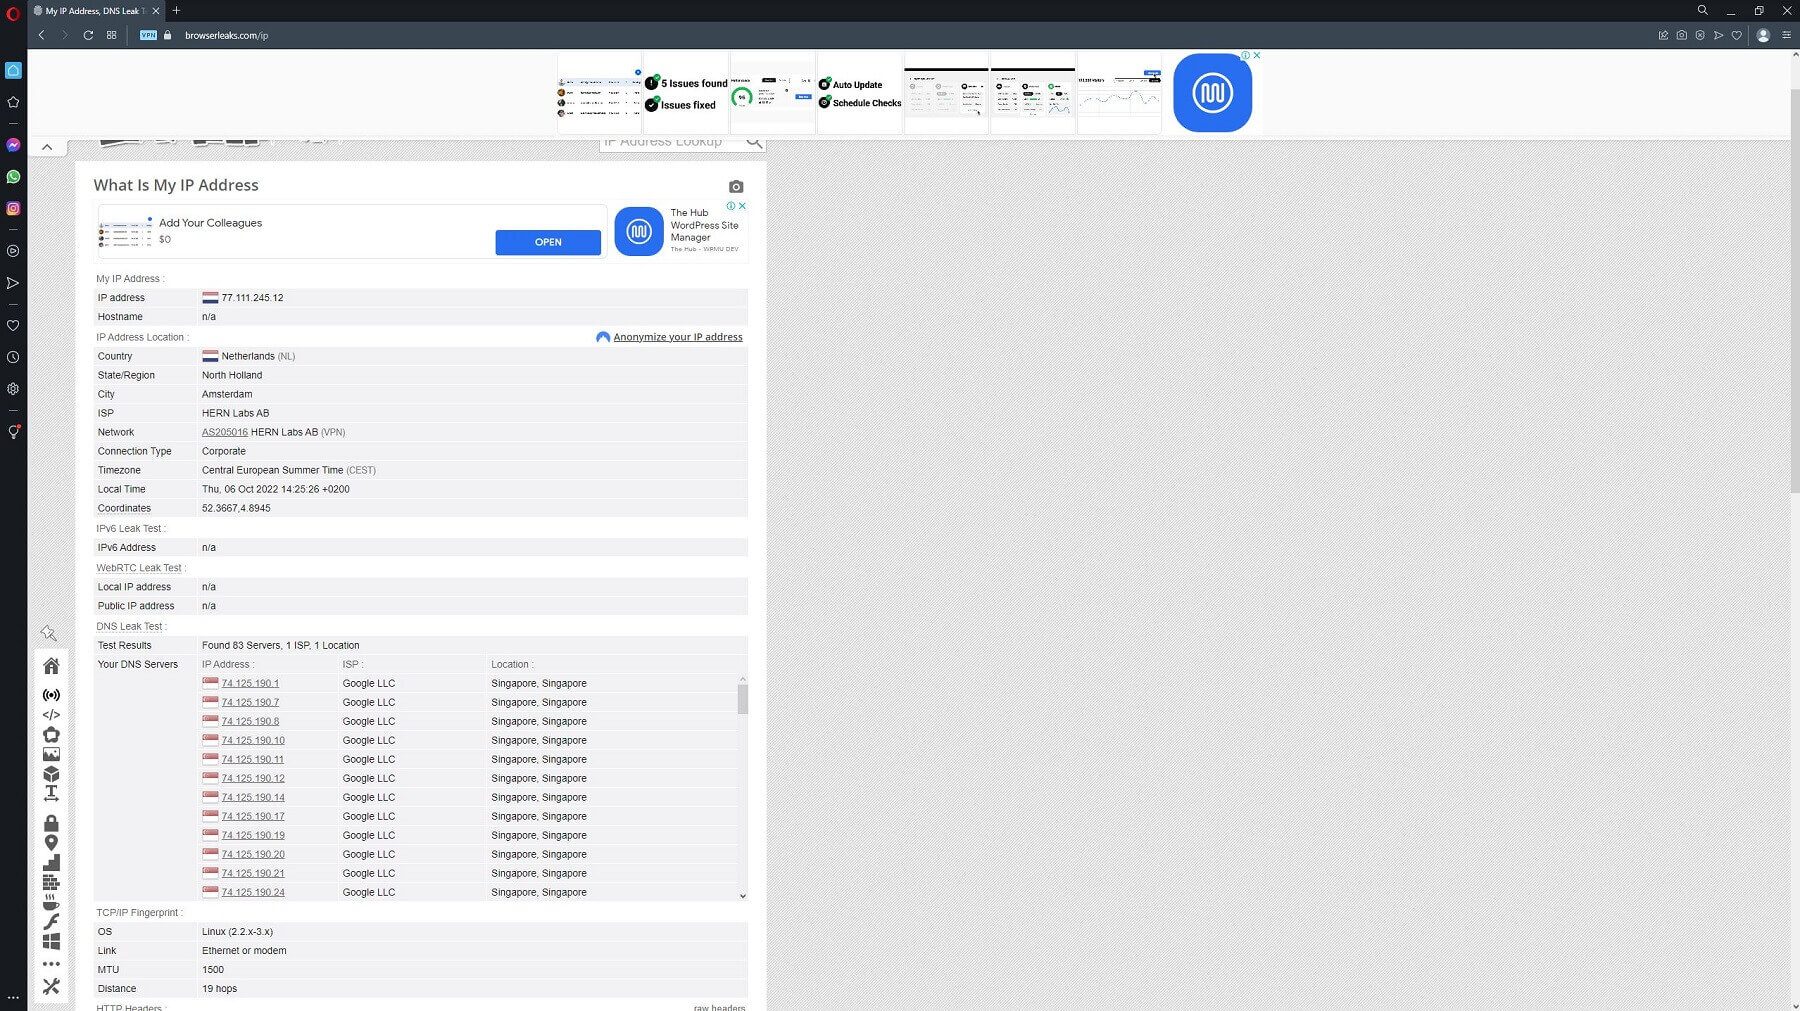This screenshot has height=1011, width=1800.
Task: Click the IP Address Lookup search field
Action: 671,143
